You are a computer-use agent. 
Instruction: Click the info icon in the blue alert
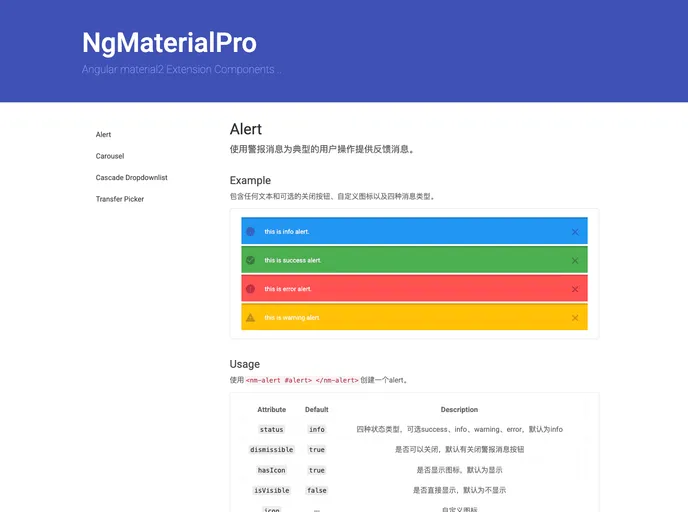[x=251, y=232]
